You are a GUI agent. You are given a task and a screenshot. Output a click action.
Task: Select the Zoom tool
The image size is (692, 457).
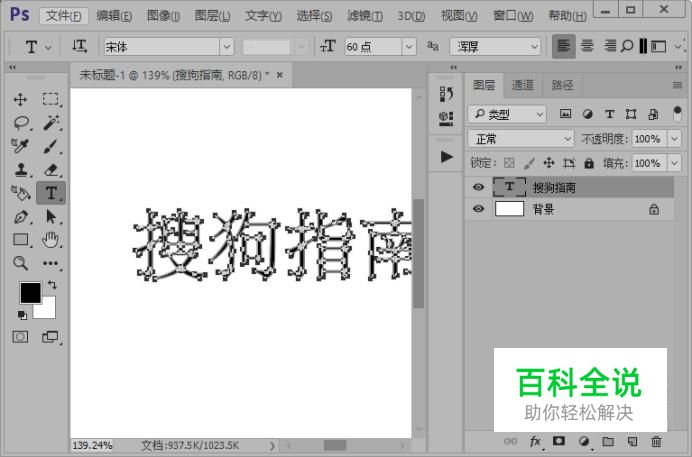click(20, 263)
